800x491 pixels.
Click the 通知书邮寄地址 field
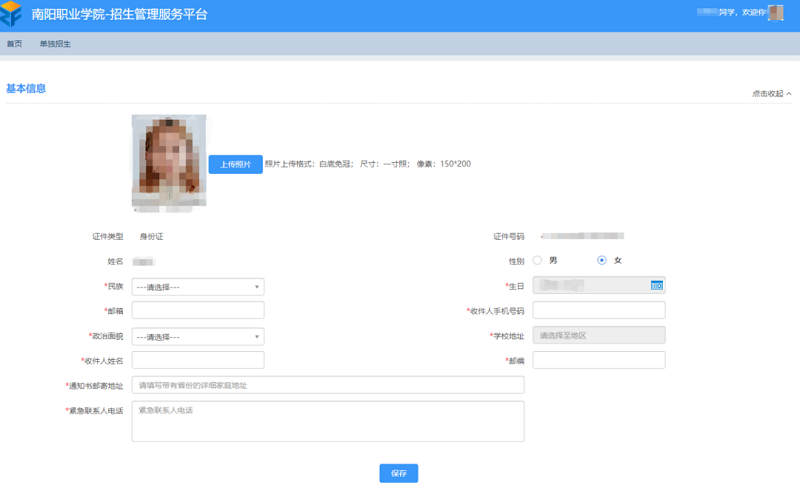pos(328,385)
